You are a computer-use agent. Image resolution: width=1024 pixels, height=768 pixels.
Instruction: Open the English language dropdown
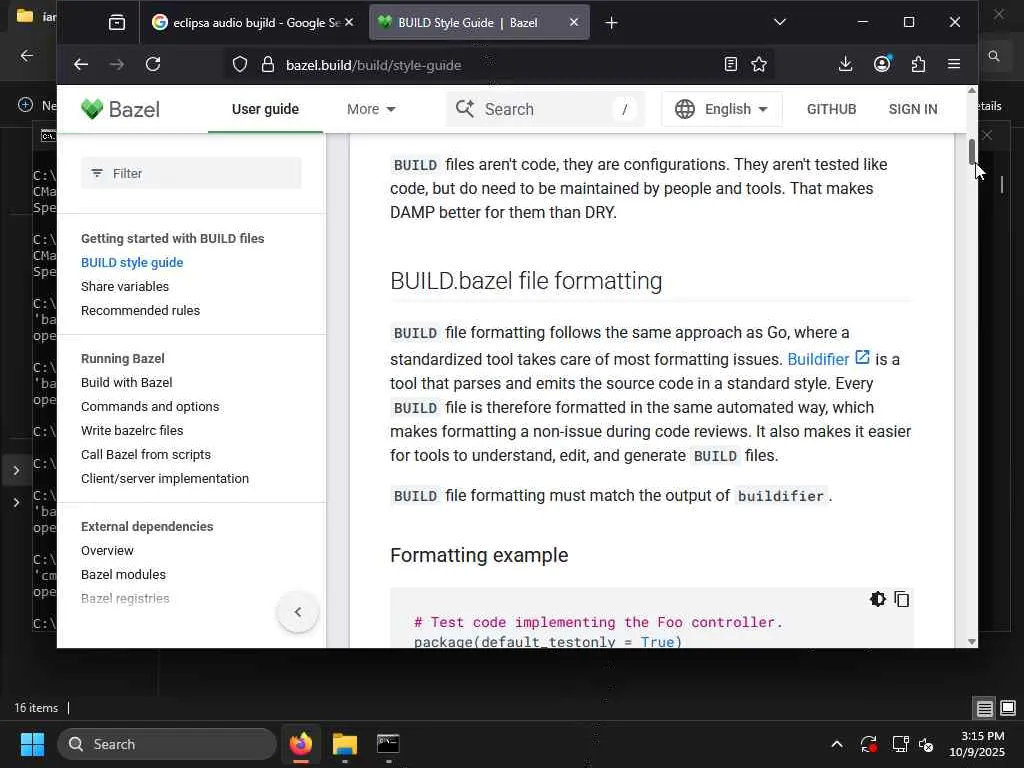[722, 109]
